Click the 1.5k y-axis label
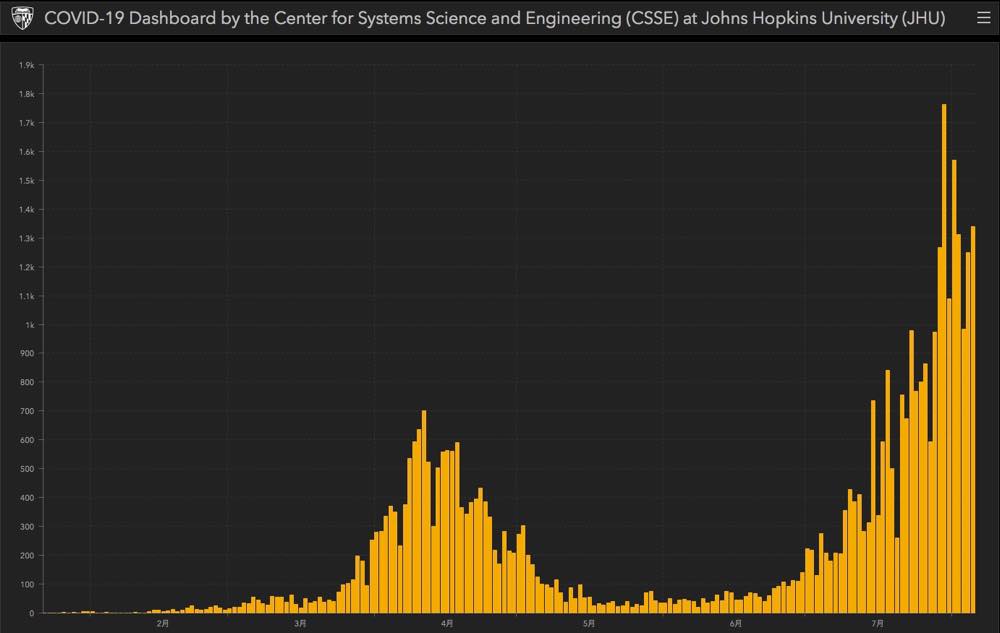The image size is (1000, 633). [27, 180]
